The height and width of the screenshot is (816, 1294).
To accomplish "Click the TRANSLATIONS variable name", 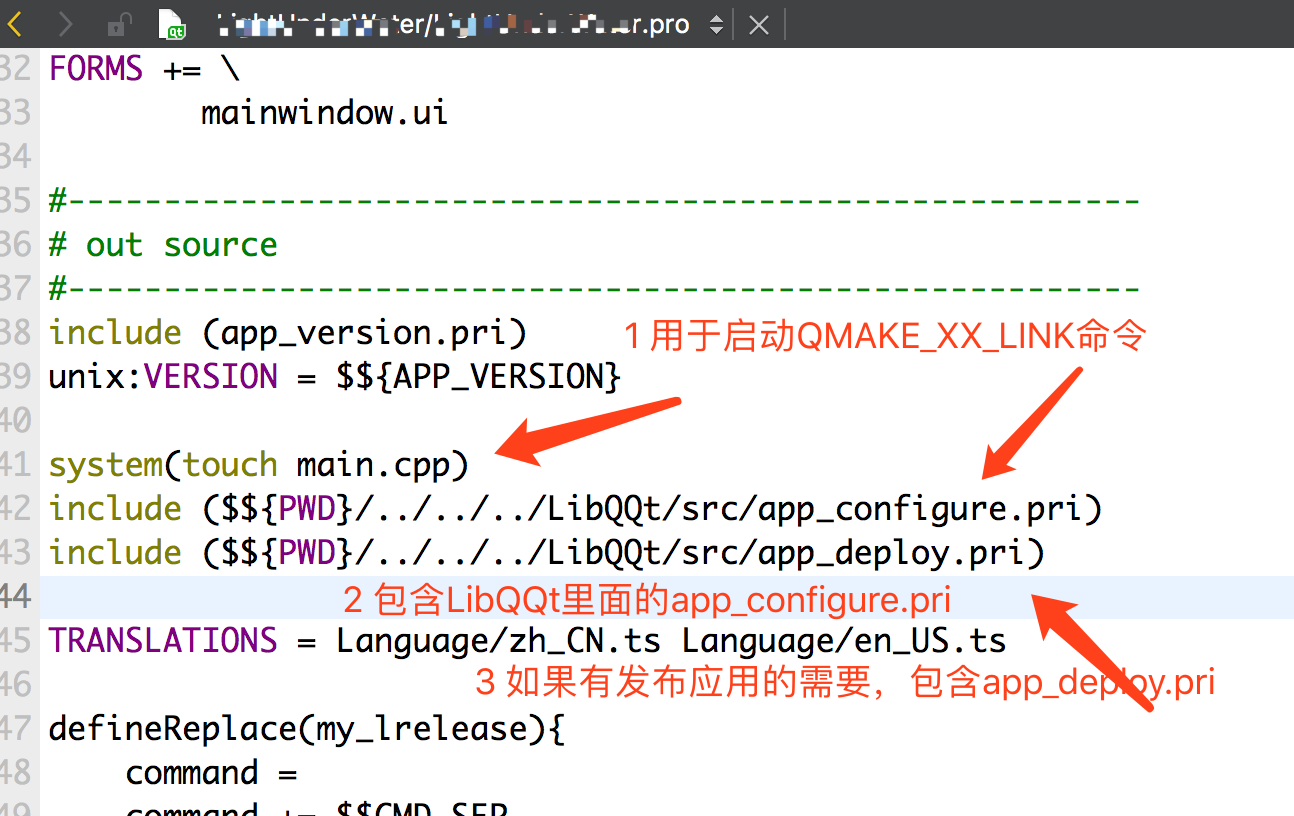I will [x=163, y=641].
